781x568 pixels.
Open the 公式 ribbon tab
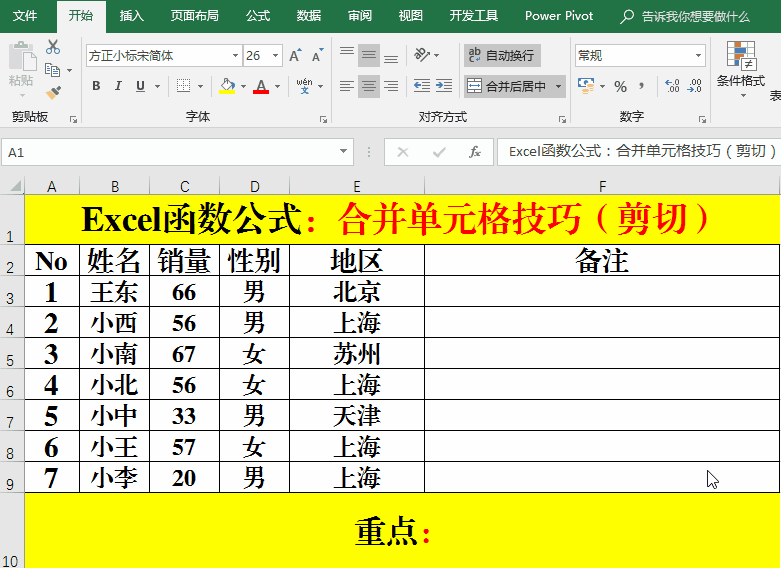[257, 16]
